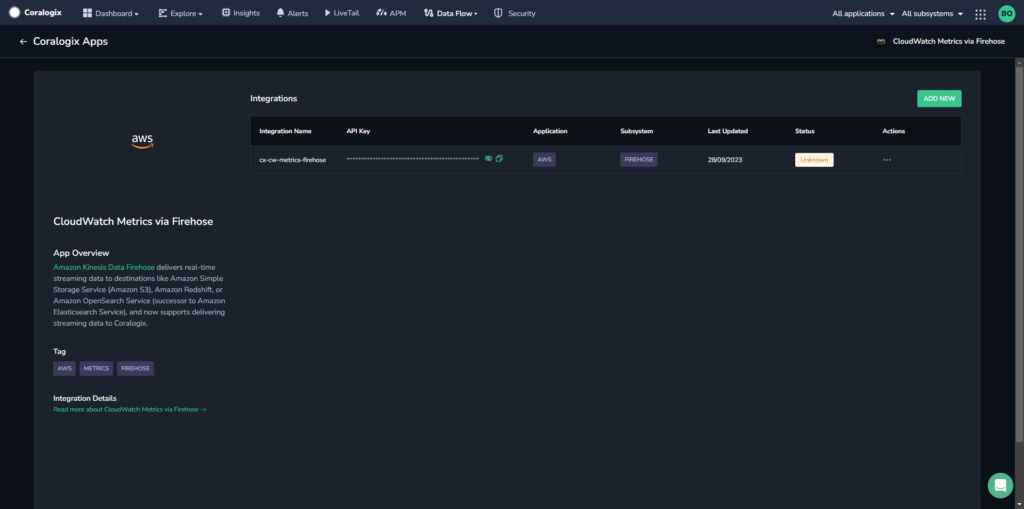Open actions menu for cx-cw-metrics-firehose
This screenshot has height=509, width=1024.
click(886, 159)
